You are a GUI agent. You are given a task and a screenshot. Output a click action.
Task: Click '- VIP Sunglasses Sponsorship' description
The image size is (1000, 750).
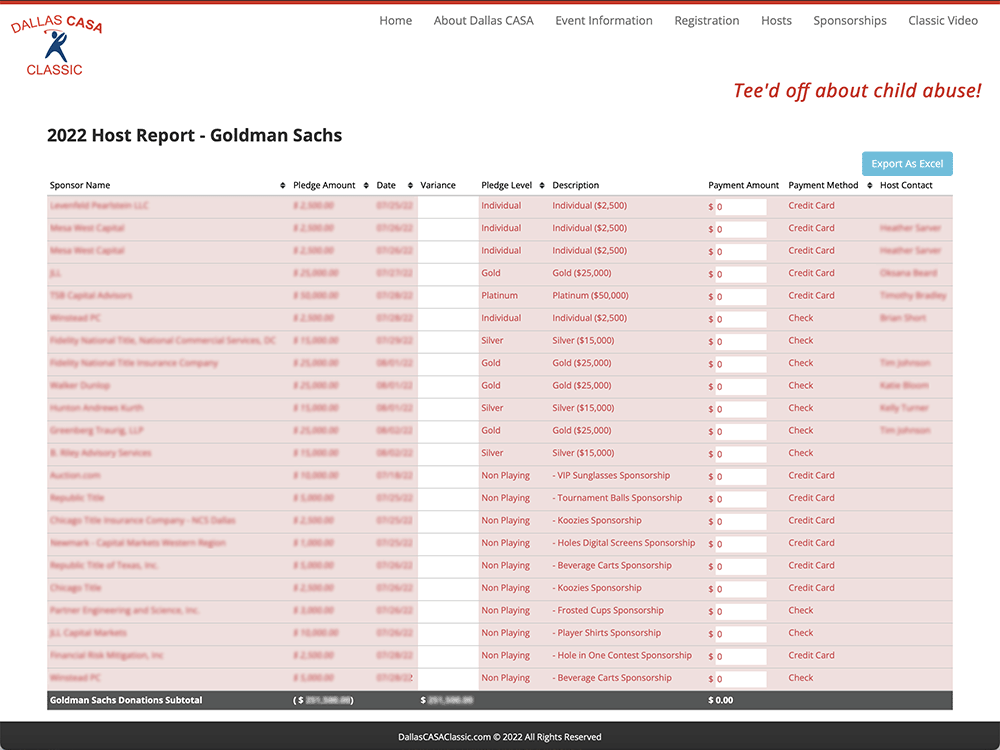pos(611,475)
